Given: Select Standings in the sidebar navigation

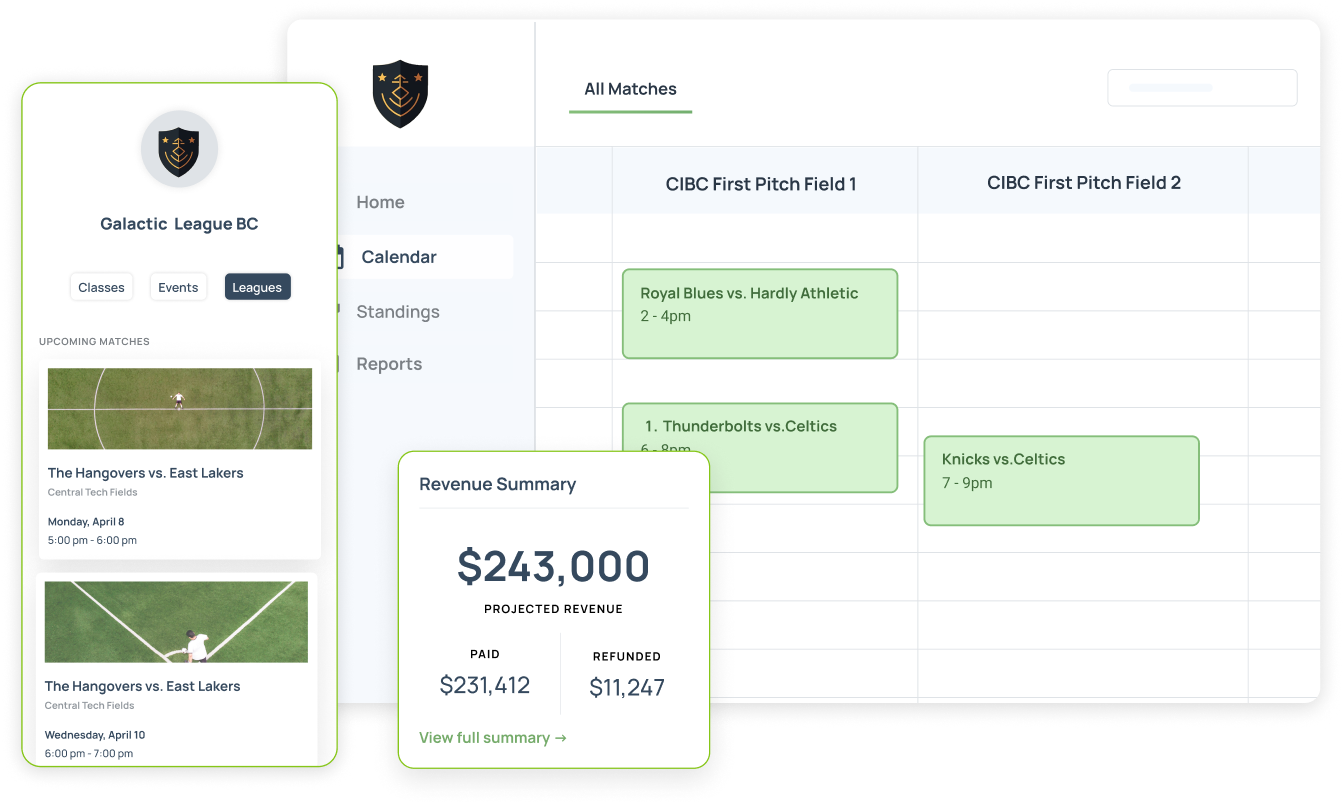Looking at the screenshot, I should 397,312.
